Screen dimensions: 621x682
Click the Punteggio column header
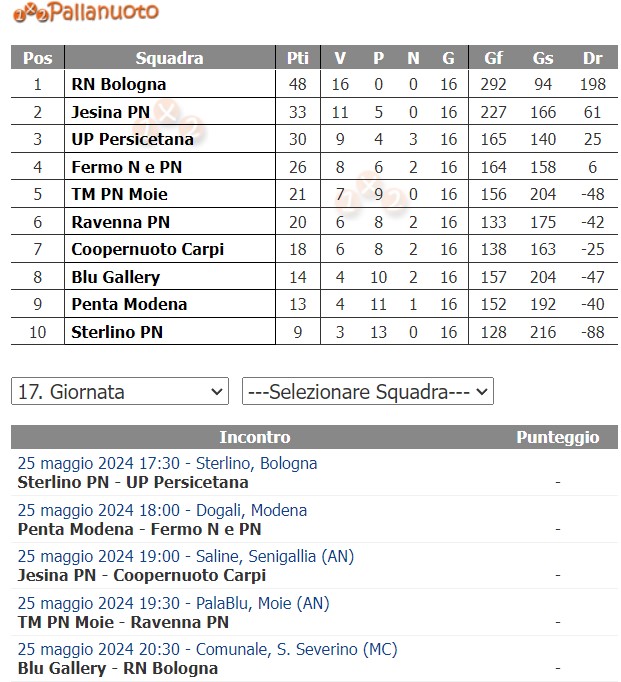[557, 437]
